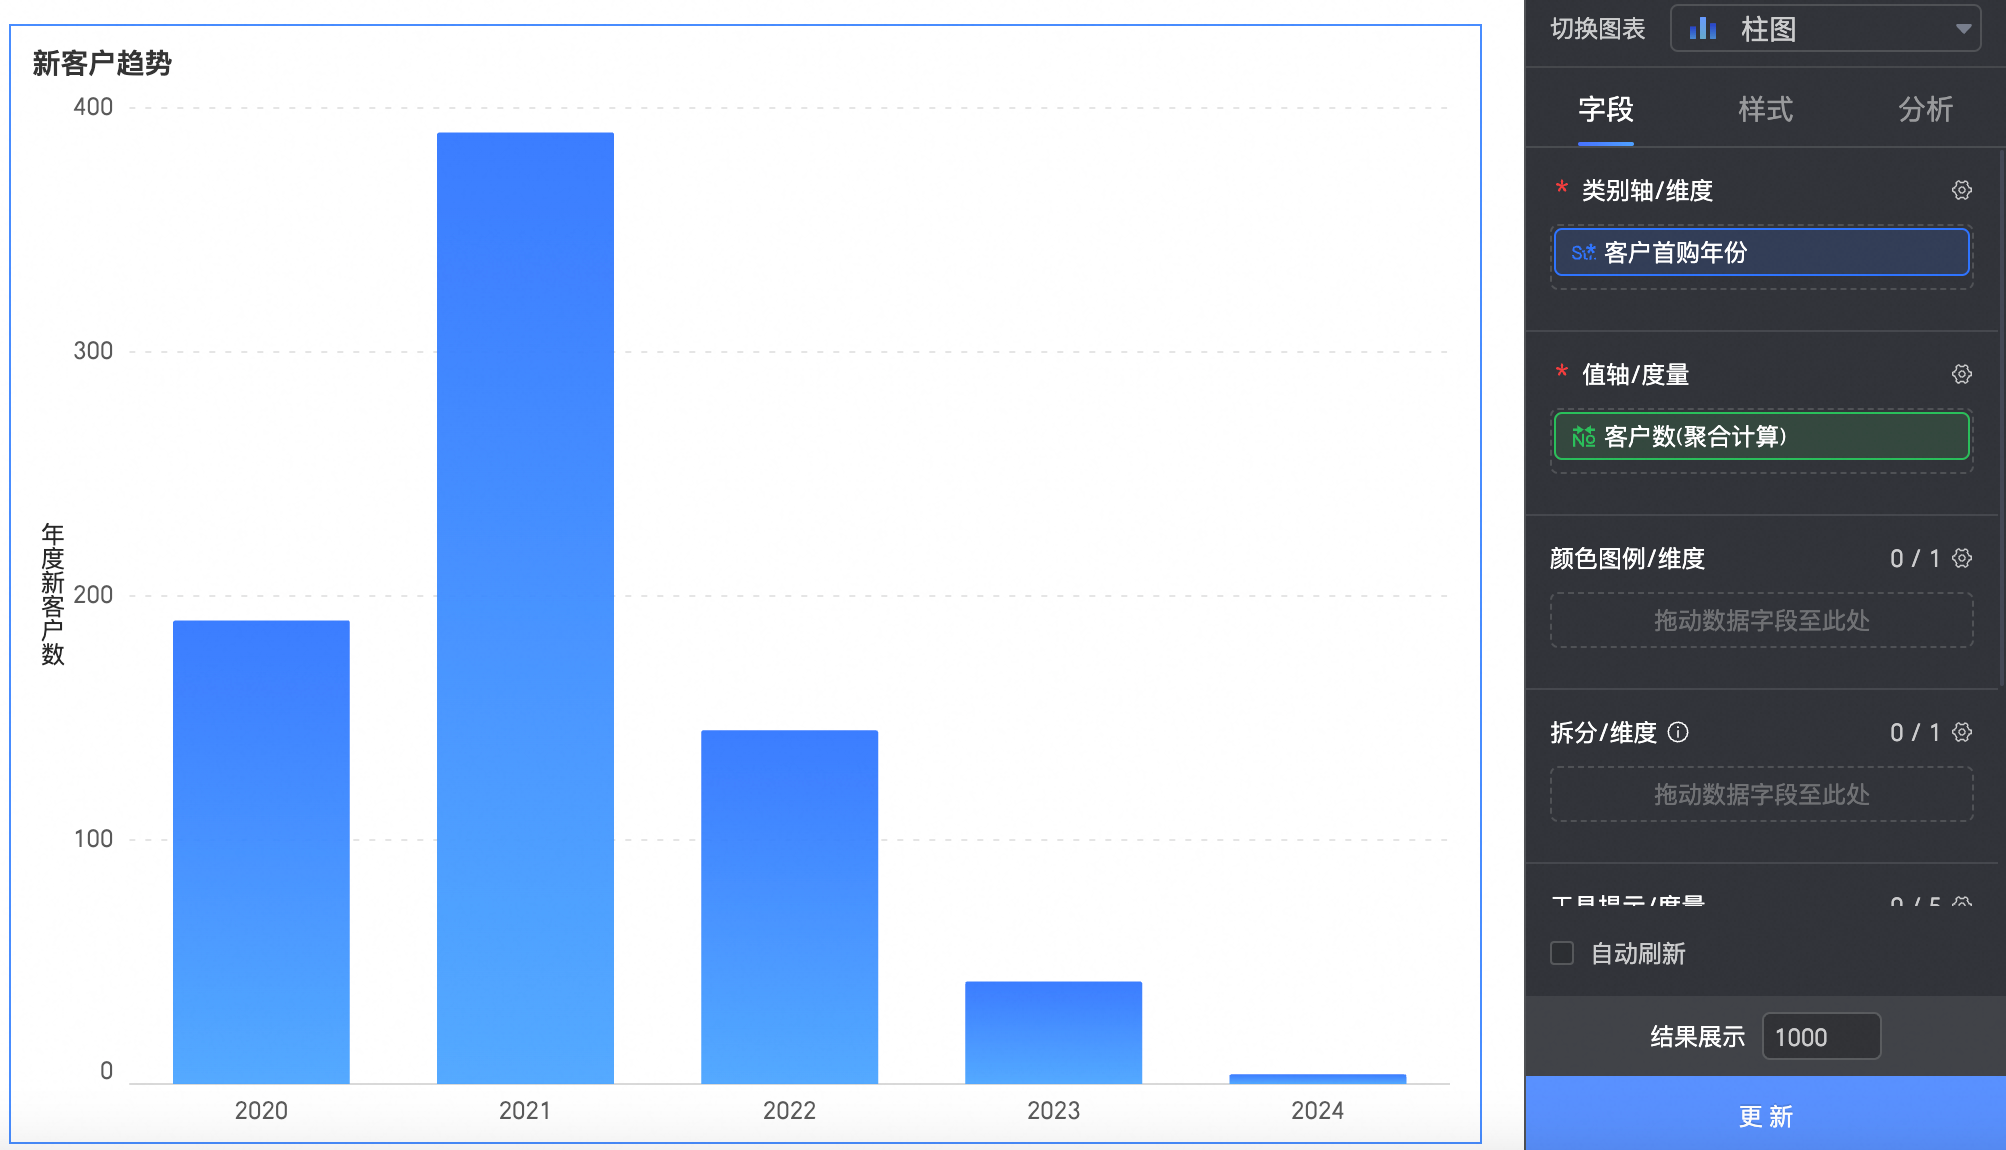Enable the 自动刷新 checkbox
The height and width of the screenshot is (1150, 2006).
1561,953
